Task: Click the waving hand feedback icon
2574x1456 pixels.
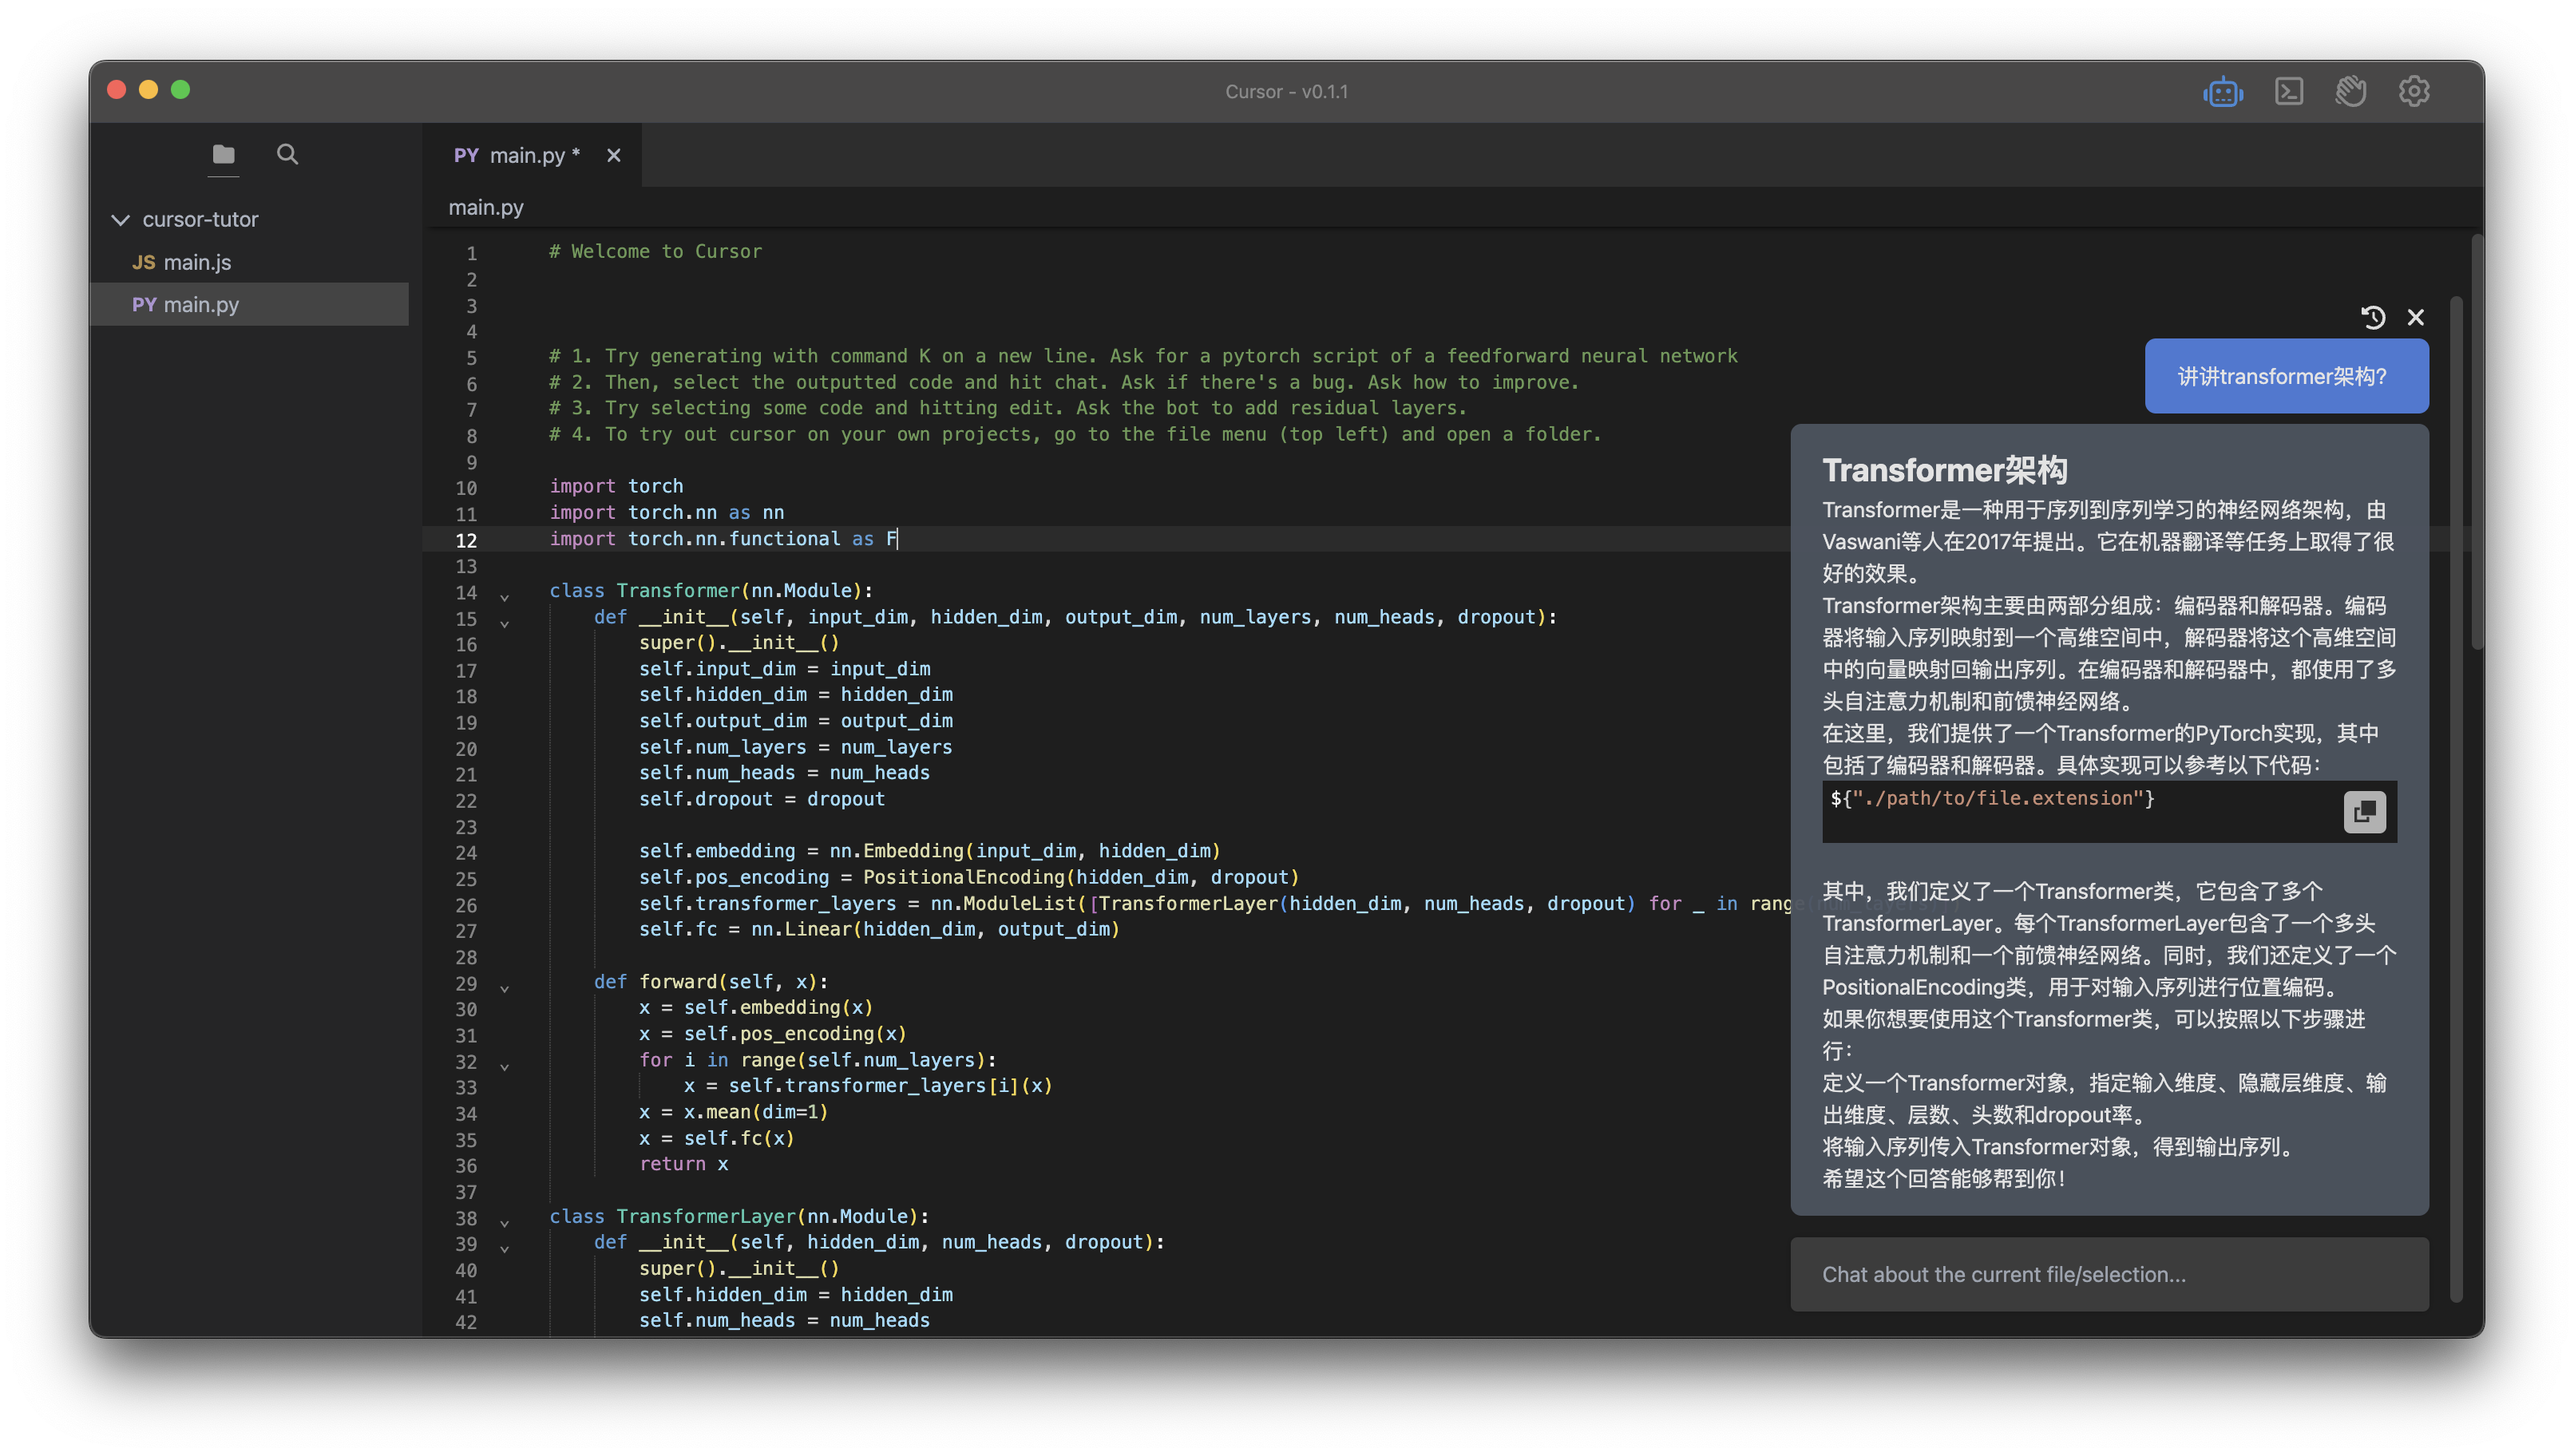Action: (x=2350, y=92)
